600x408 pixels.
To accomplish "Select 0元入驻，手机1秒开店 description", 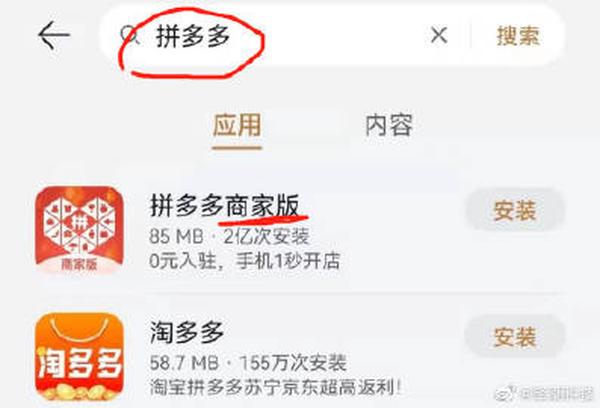I will point(245,261).
